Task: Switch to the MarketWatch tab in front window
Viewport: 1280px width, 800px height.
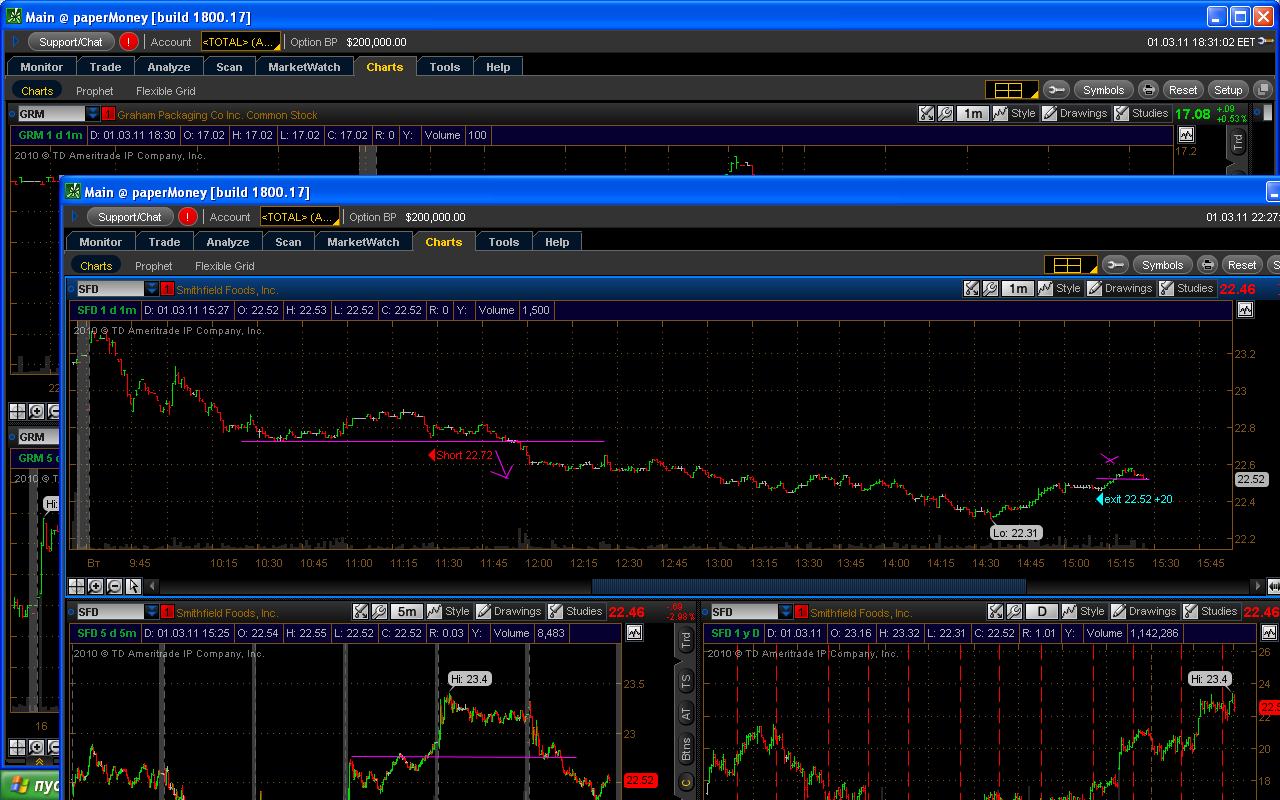Action: click(363, 242)
